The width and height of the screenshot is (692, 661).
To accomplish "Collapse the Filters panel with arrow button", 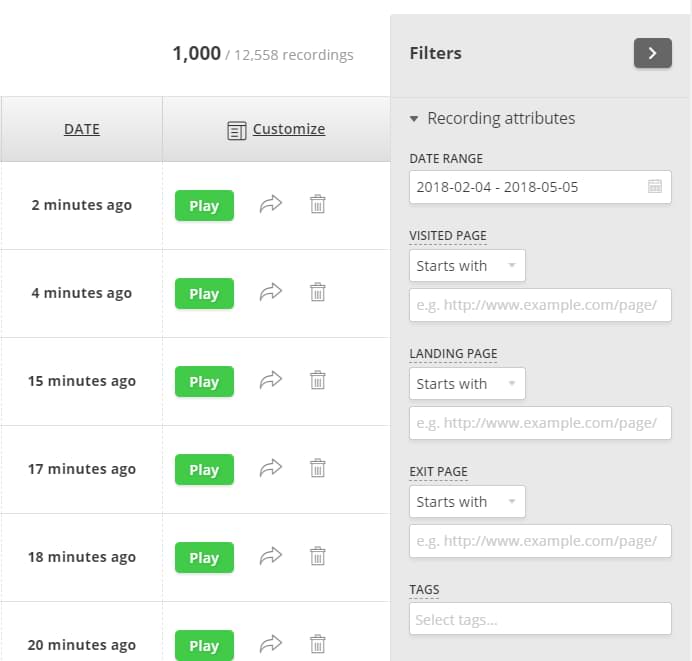I will 653,53.
